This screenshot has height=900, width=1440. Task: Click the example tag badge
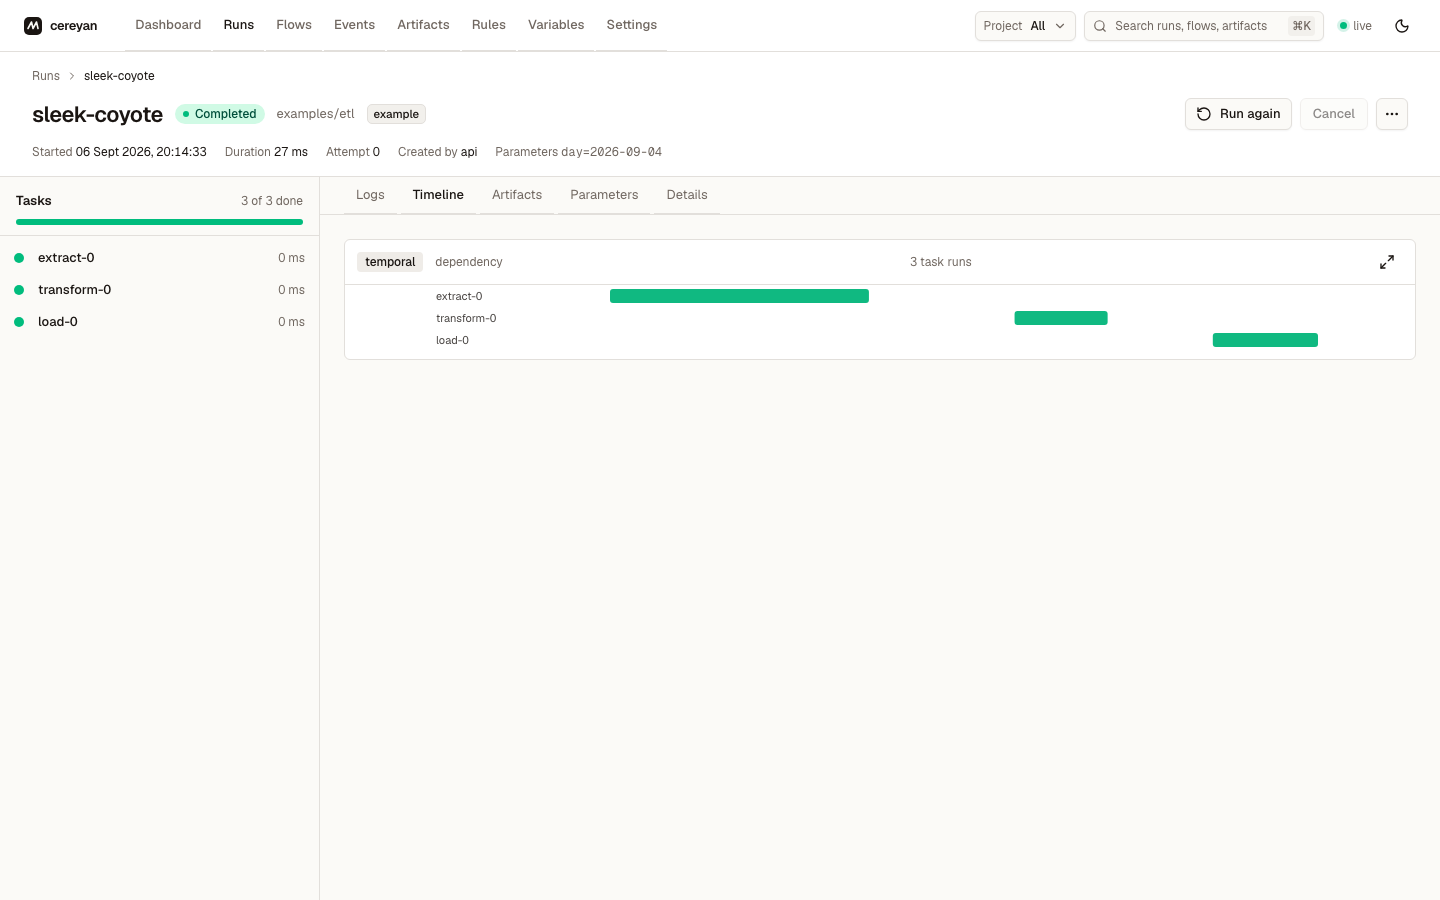(396, 114)
